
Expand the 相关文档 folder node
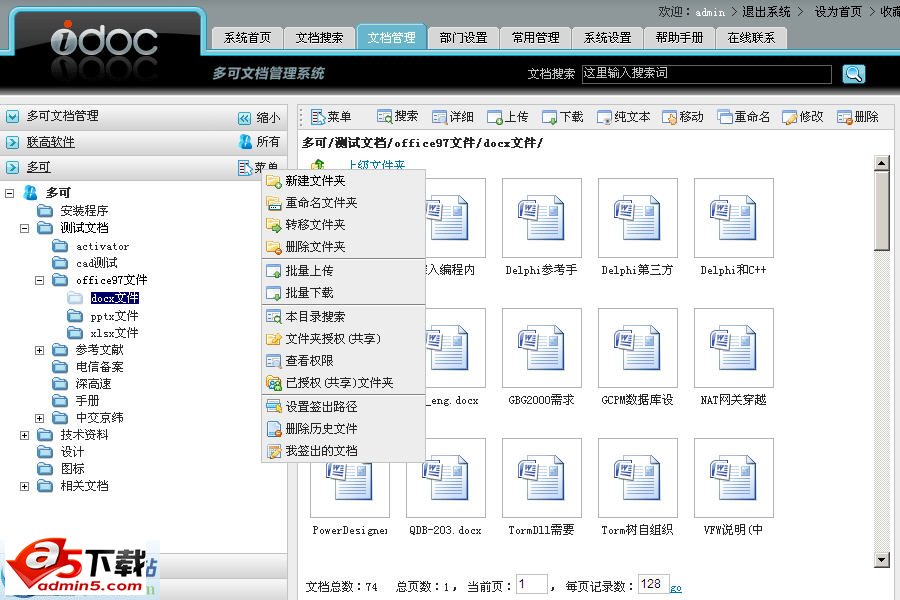[x=22, y=486]
